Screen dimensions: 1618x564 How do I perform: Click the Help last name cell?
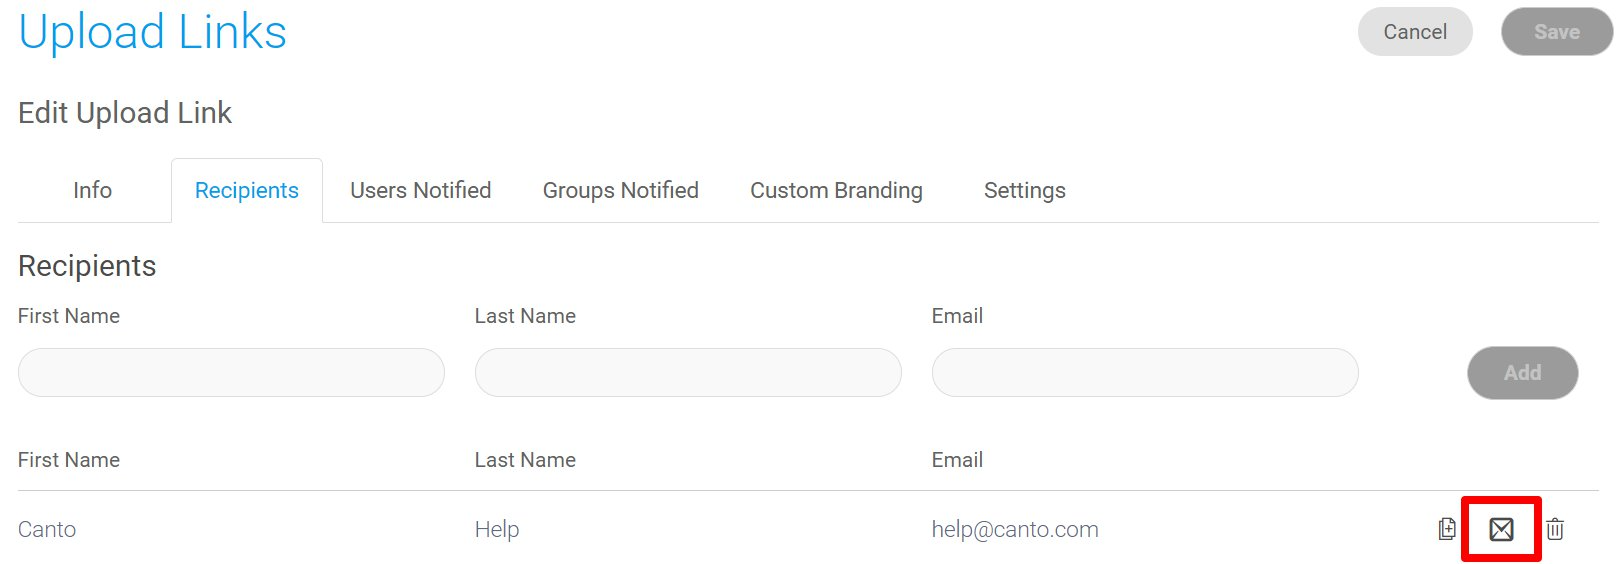497,529
